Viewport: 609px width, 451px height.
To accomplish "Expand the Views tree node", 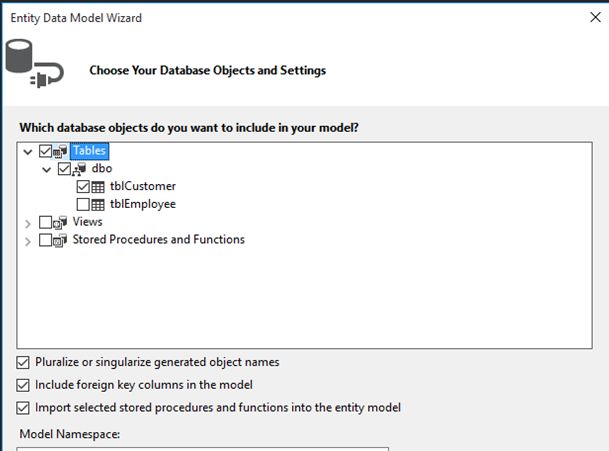I will pos(27,222).
